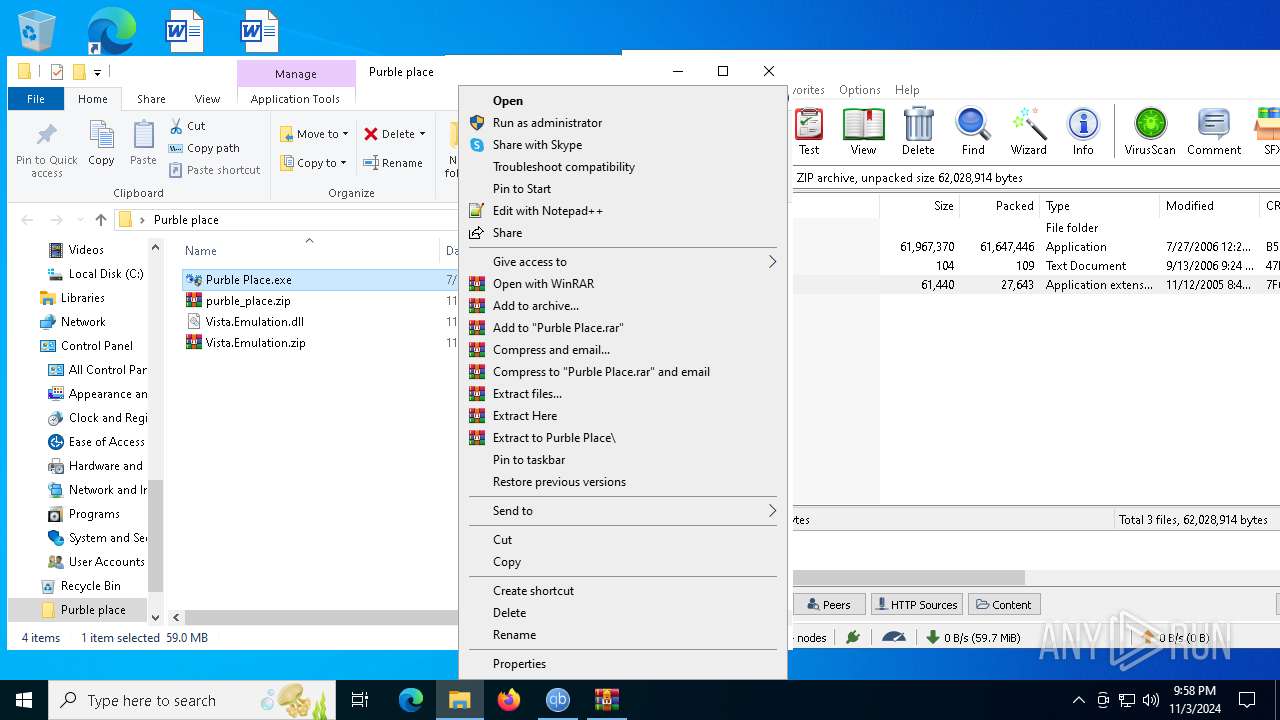Open the WinRAR Help menu
Viewport: 1280px width, 720px height.
[907, 90]
